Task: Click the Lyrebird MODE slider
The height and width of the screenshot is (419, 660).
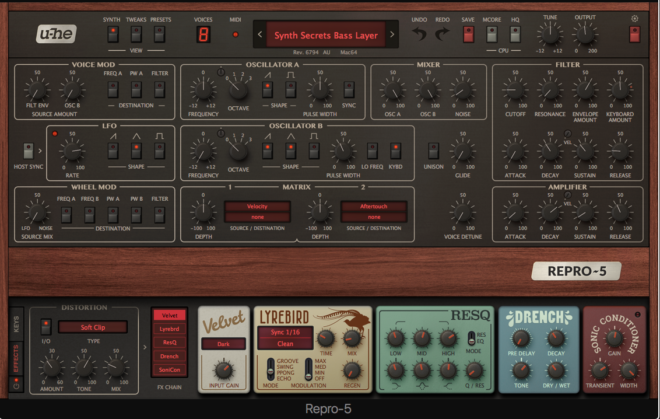Action: pos(271,369)
